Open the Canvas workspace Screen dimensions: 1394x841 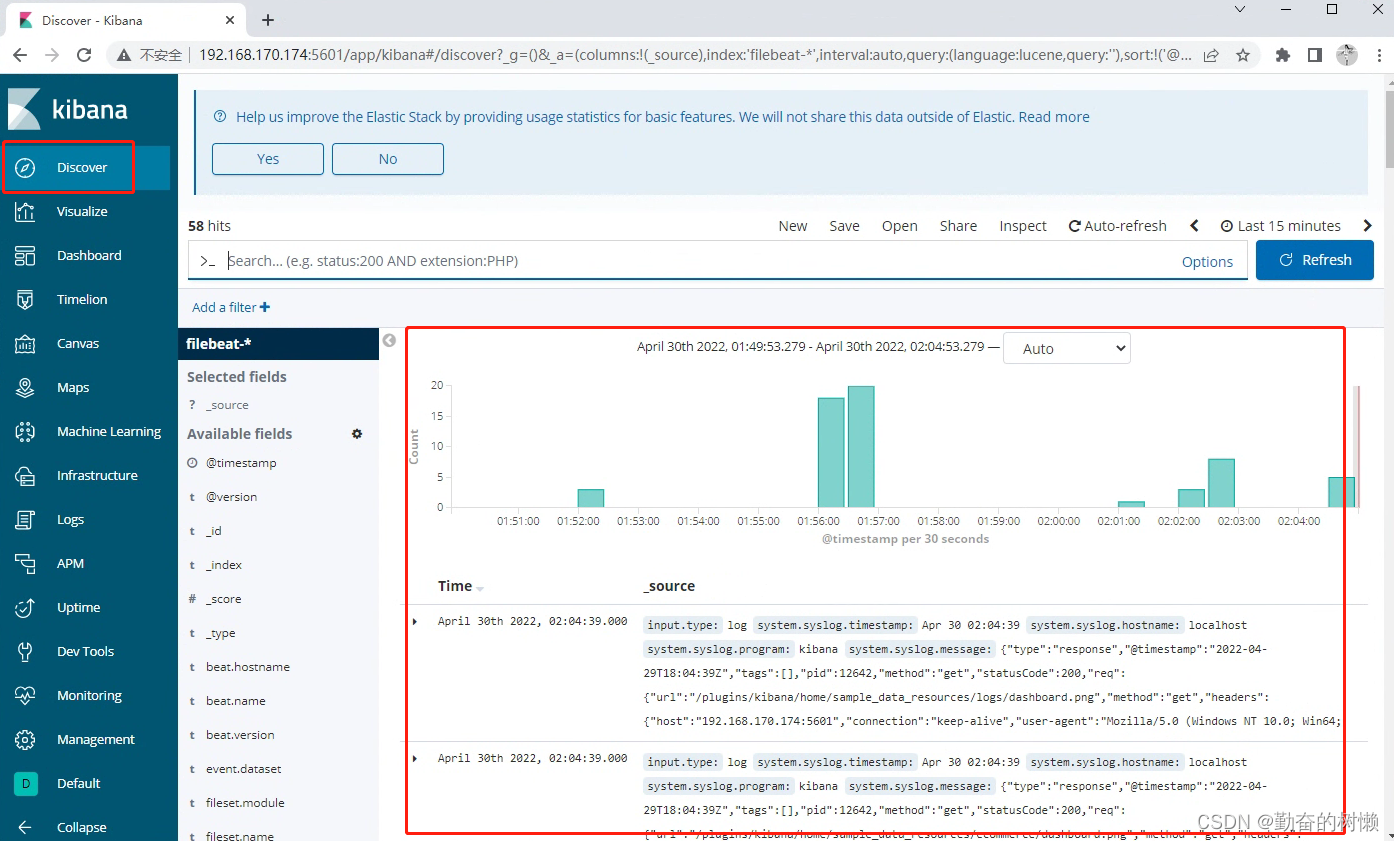pyautogui.click(x=78, y=343)
